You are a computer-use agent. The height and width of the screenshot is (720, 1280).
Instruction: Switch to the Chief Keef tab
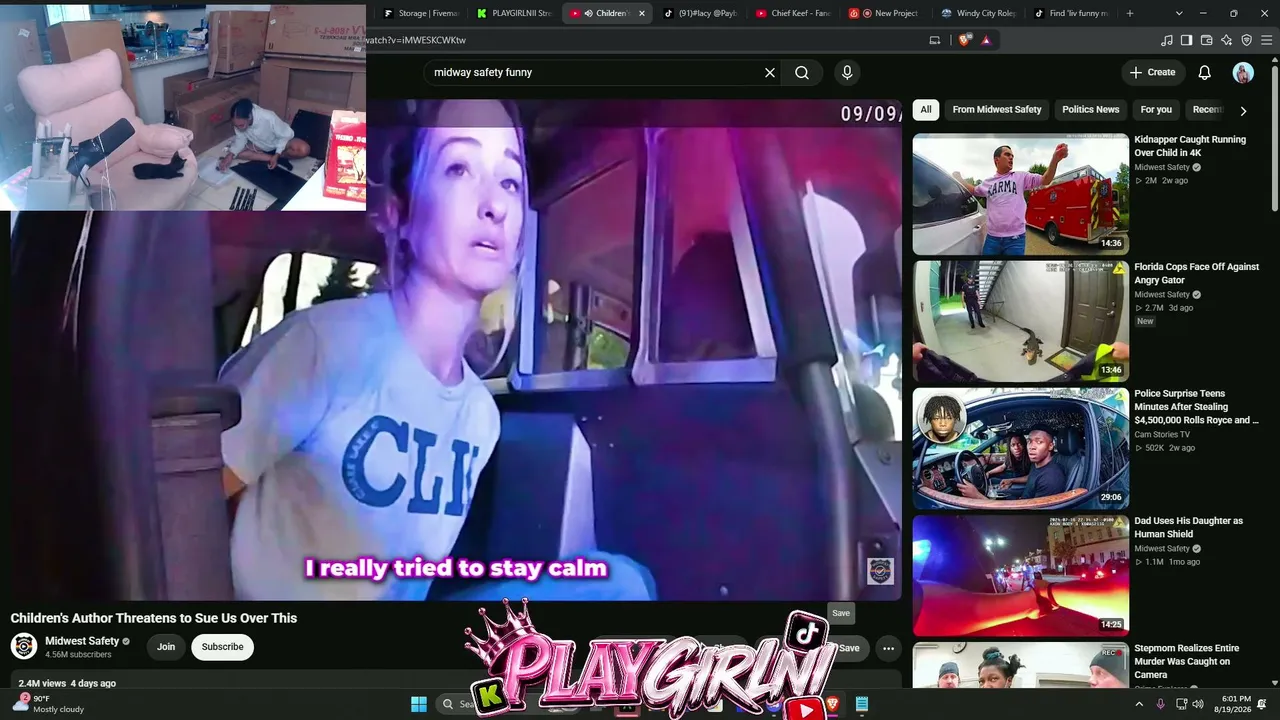tap(794, 13)
